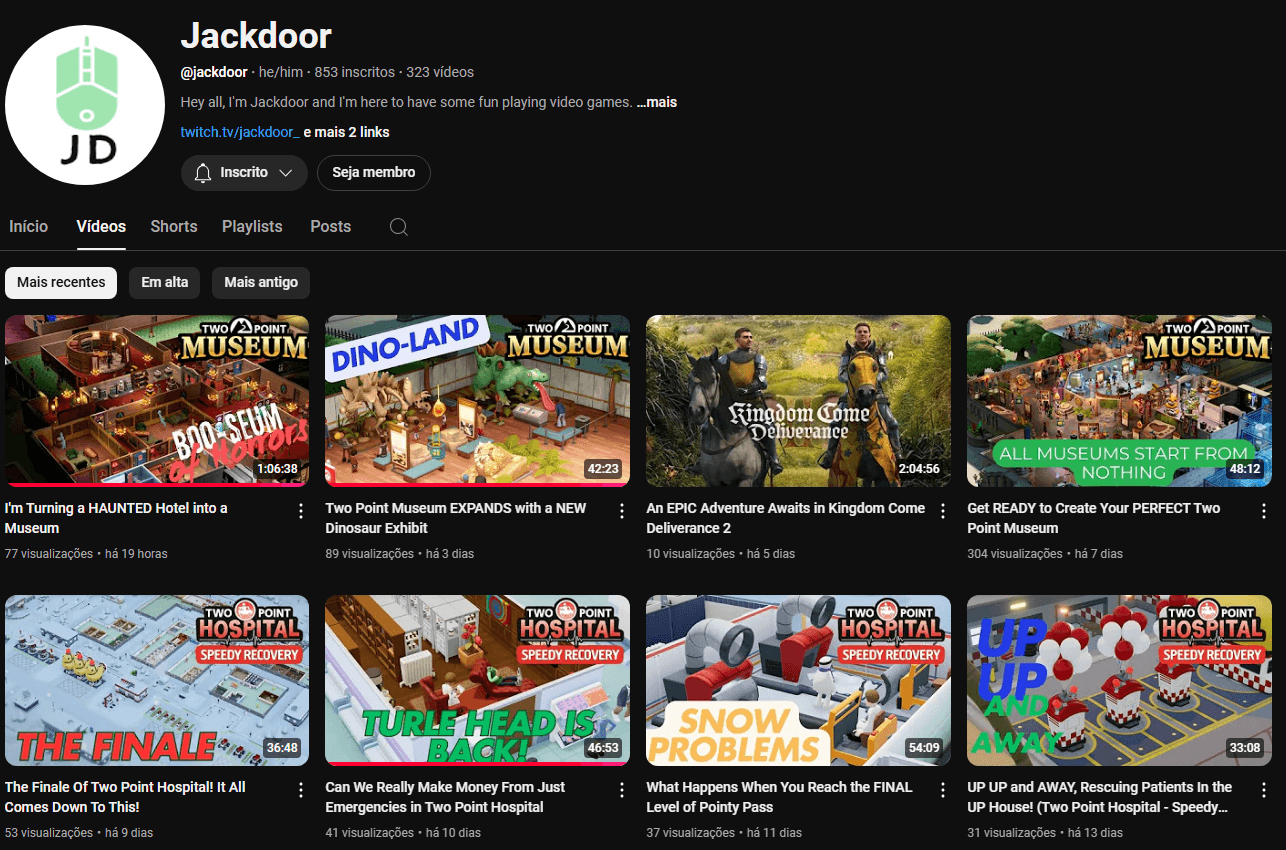Open options for PERFECT Two Point Museum video
The height and width of the screenshot is (850, 1286).
[1263, 511]
